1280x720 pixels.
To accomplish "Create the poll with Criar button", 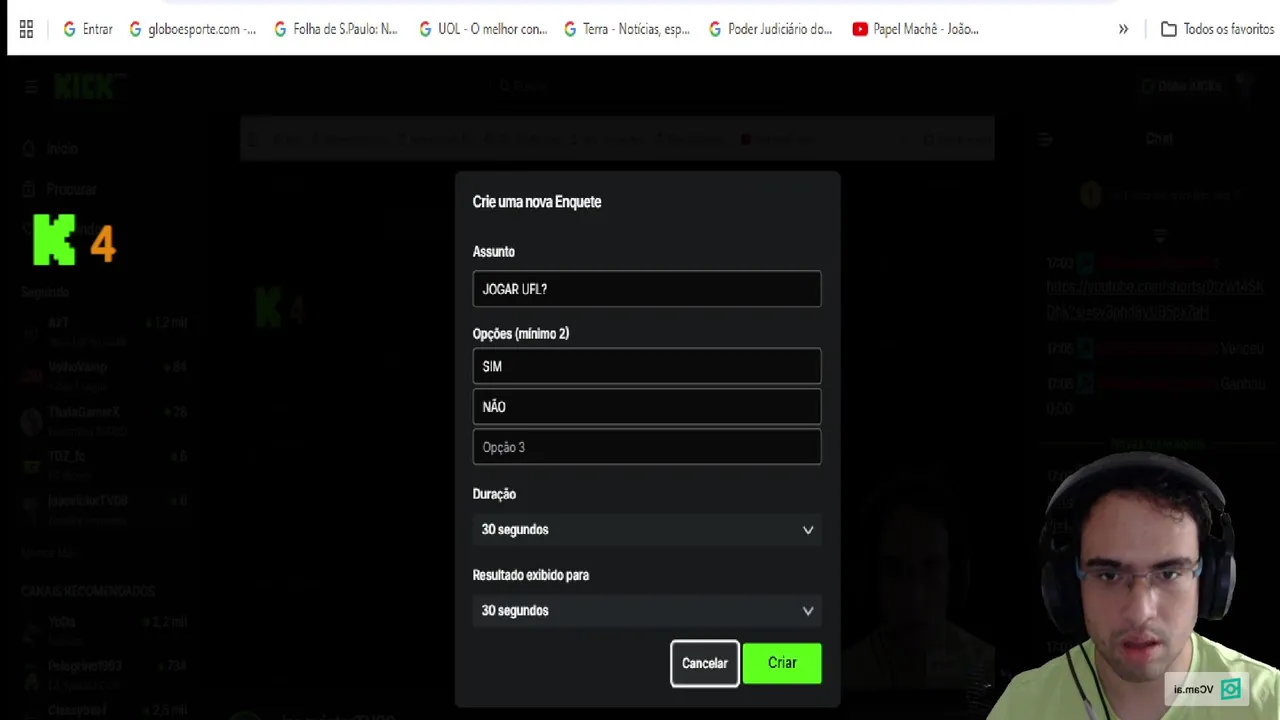I will (782, 663).
